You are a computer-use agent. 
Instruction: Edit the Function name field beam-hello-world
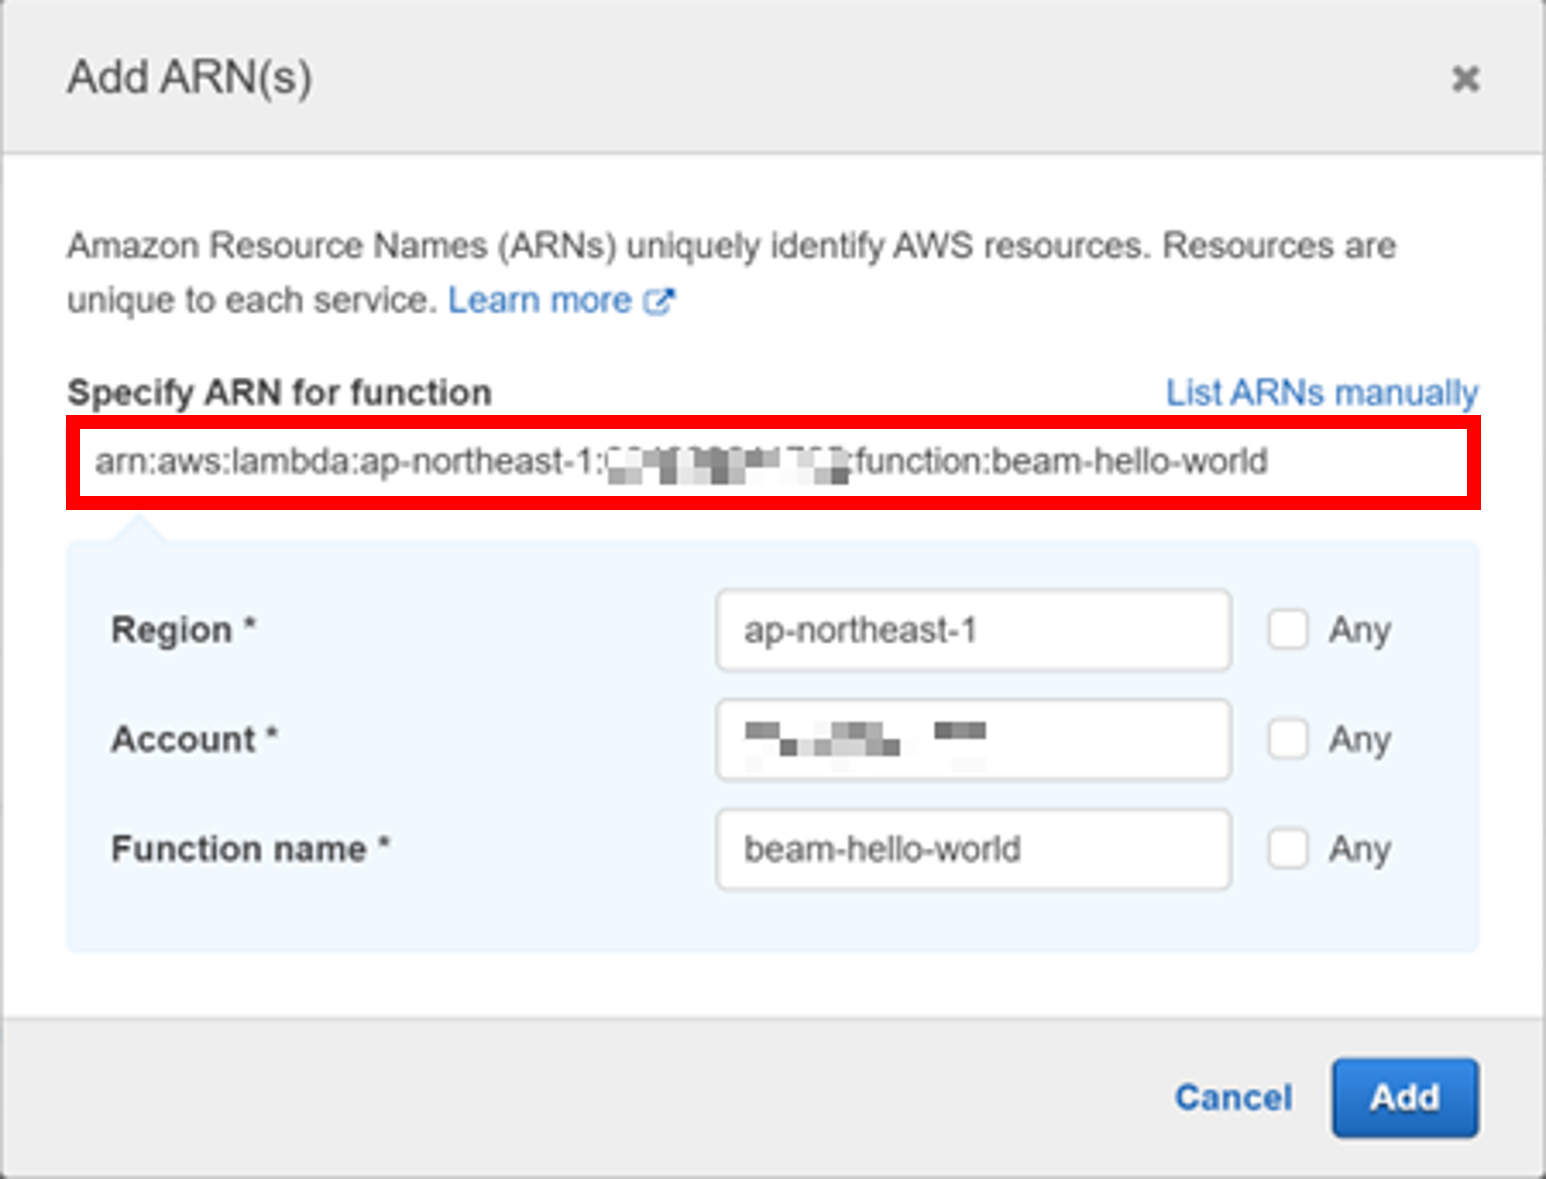tap(972, 850)
